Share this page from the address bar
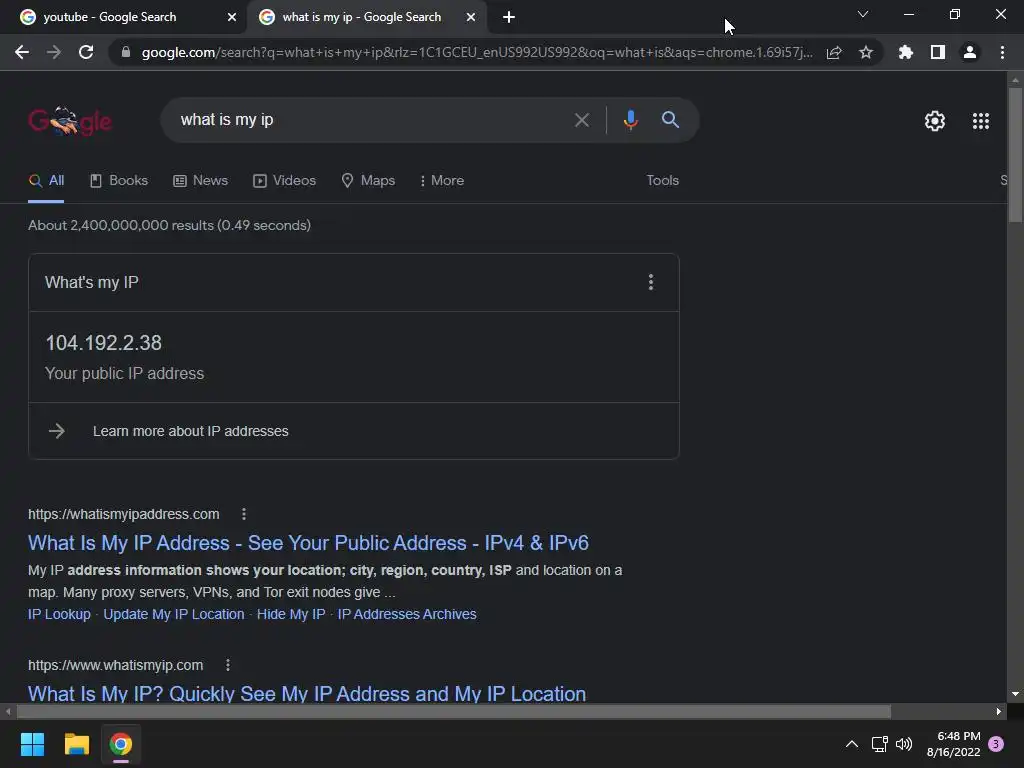Image resolution: width=1024 pixels, height=768 pixels. click(x=834, y=52)
